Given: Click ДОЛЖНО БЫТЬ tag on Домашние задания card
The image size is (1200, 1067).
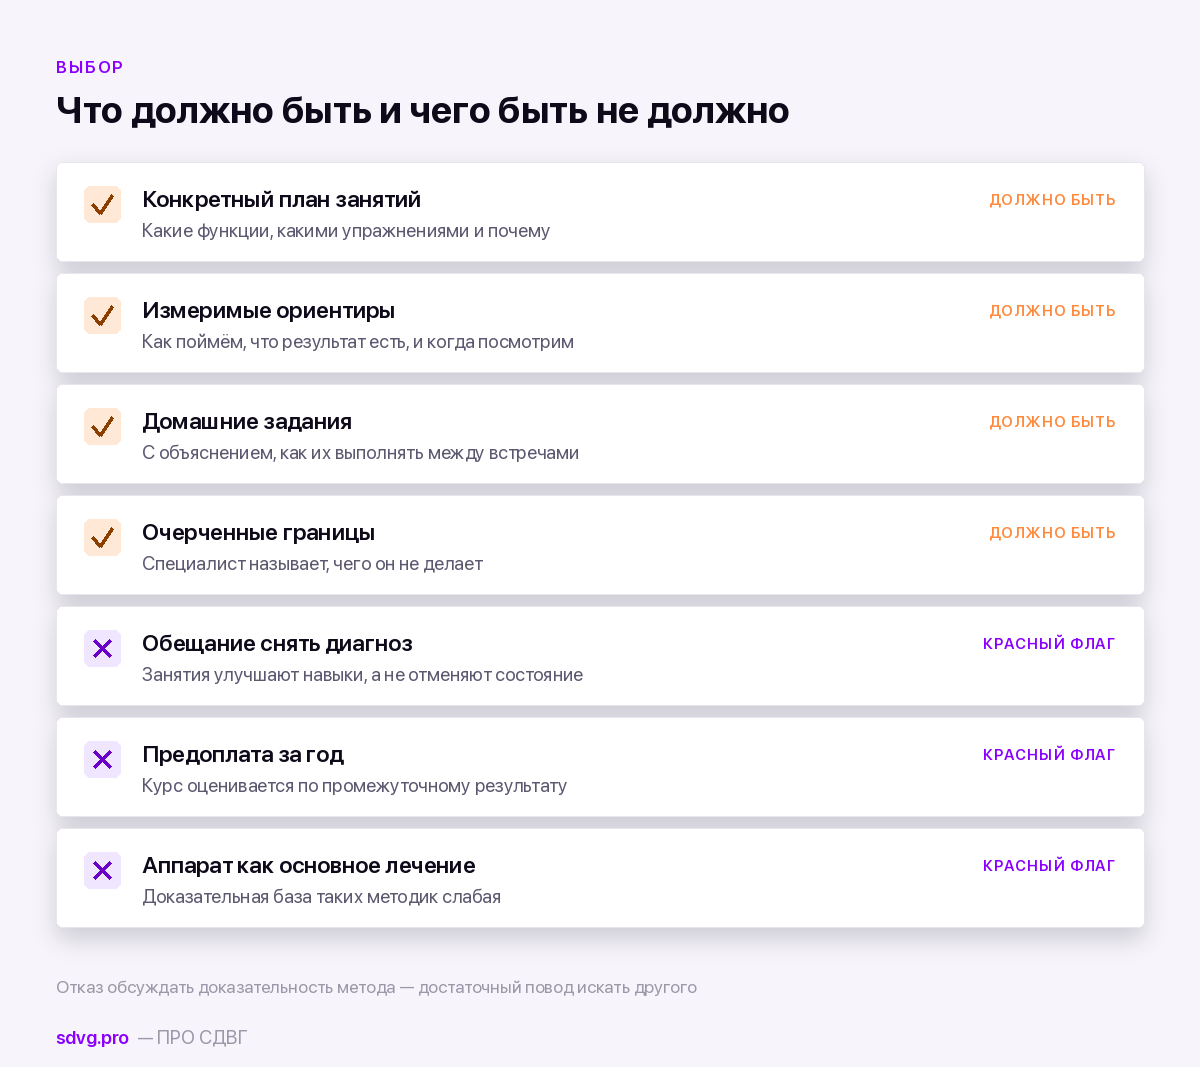Looking at the screenshot, I should pyautogui.click(x=1052, y=422).
